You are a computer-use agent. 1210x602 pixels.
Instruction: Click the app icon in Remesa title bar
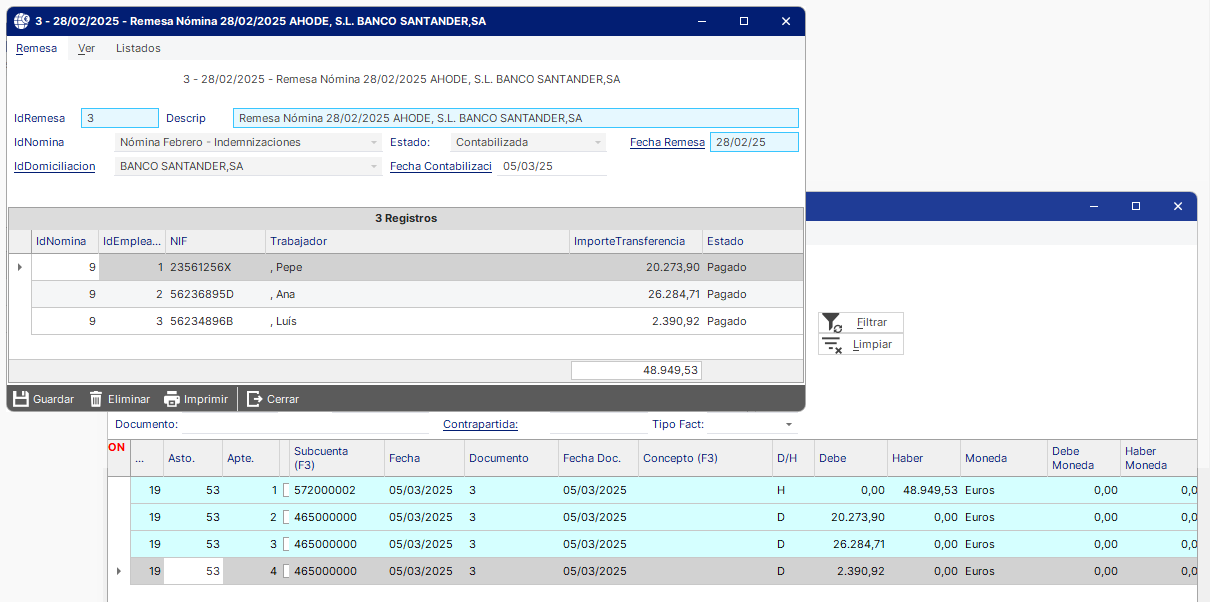[x=21, y=21]
